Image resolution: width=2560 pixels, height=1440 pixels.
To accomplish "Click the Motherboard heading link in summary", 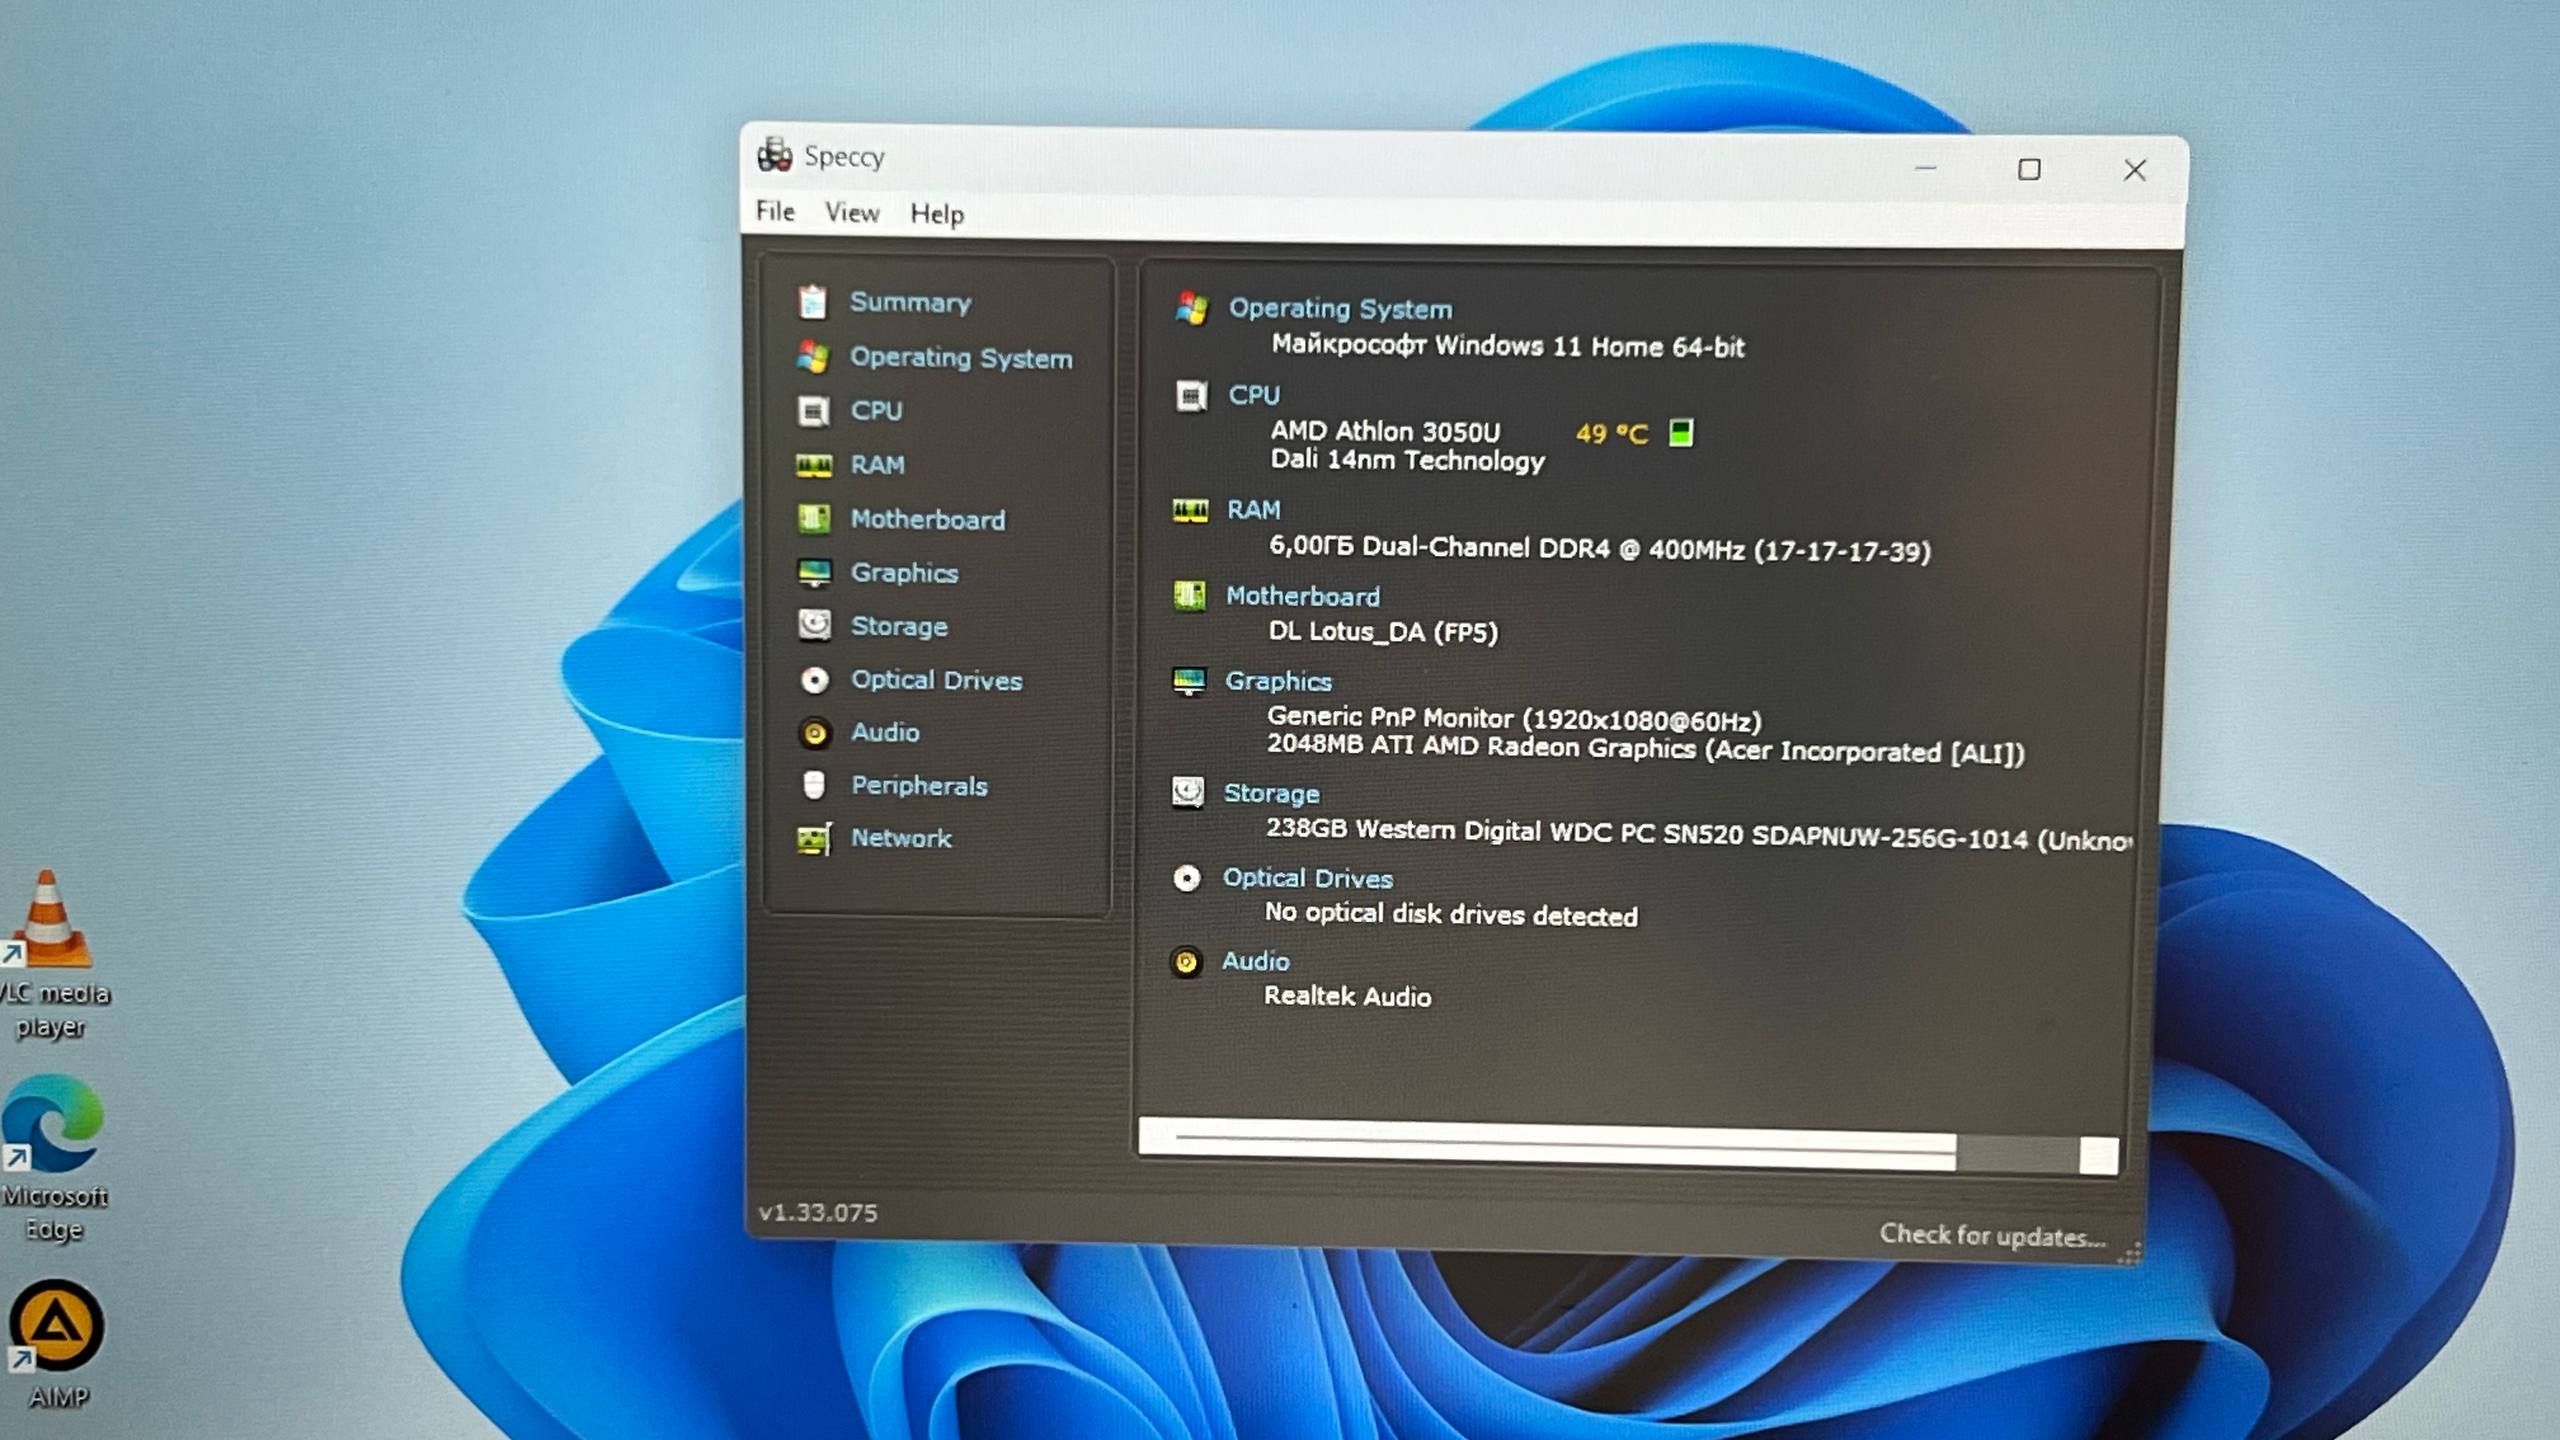I will click(1303, 596).
